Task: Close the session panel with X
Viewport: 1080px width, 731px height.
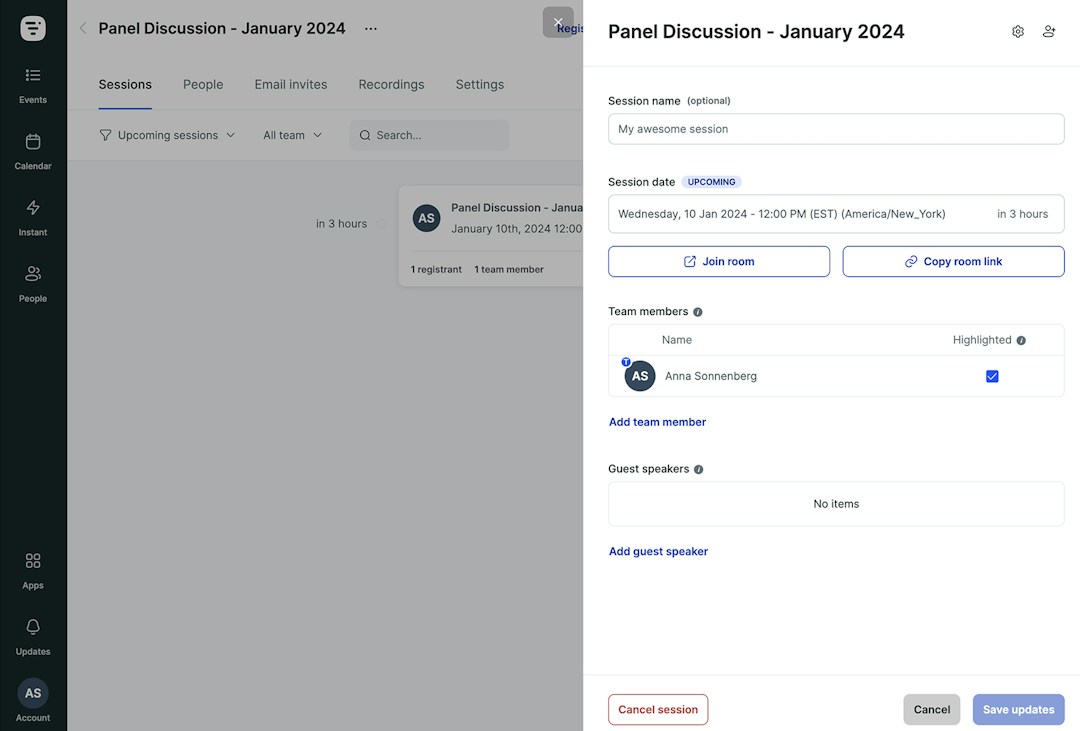Action: pos(558,22)
